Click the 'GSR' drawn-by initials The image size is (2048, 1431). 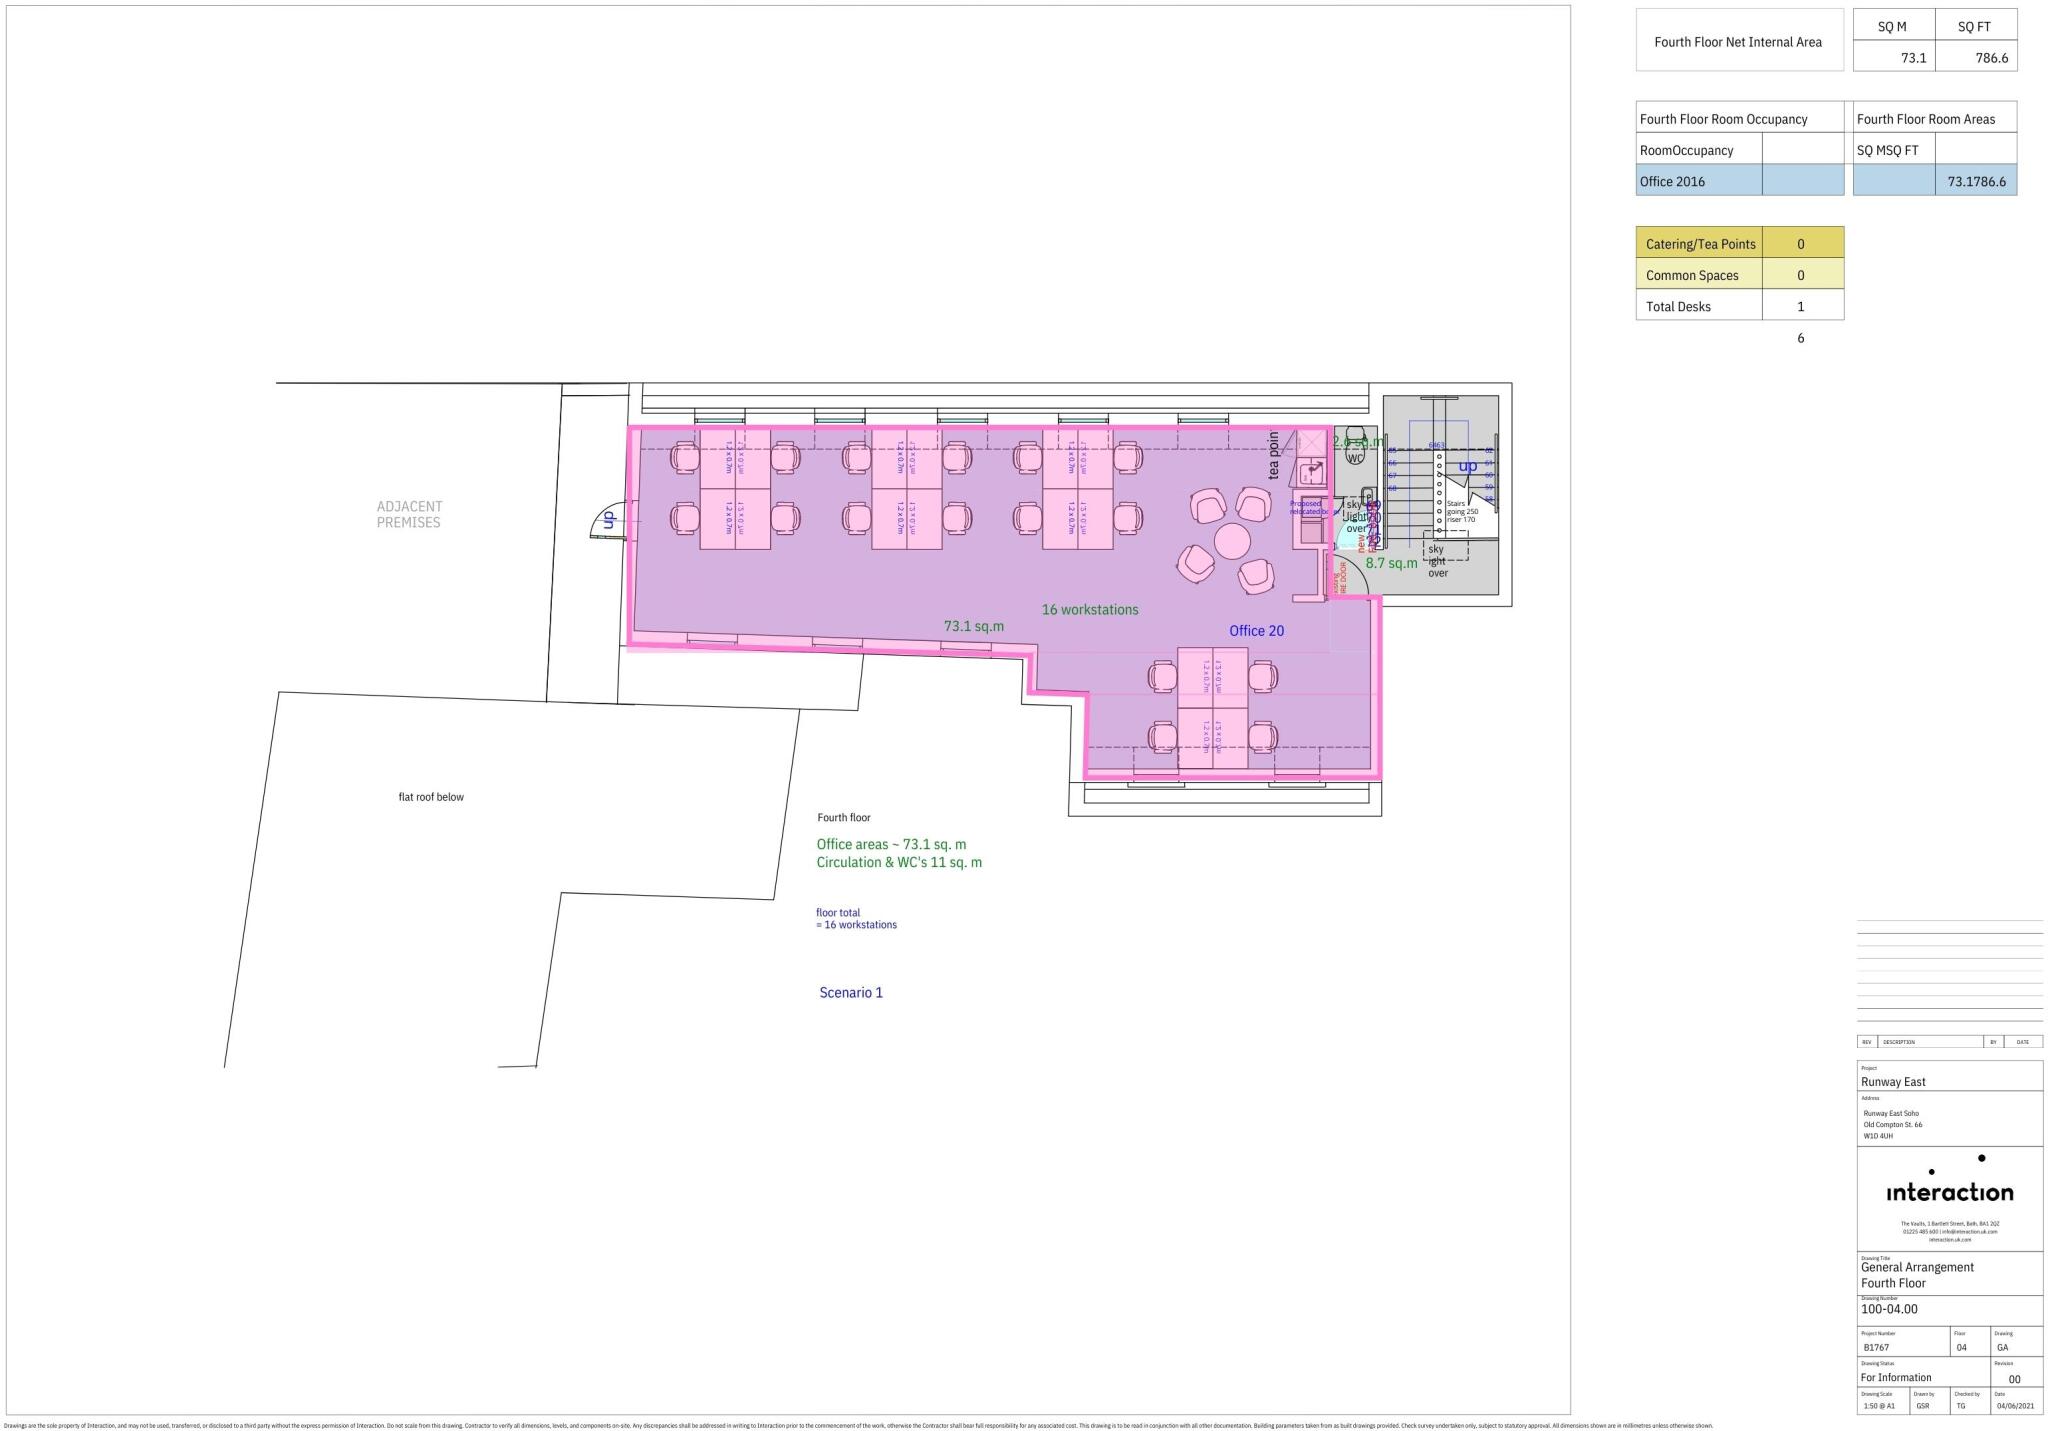pos(1923,1405)
